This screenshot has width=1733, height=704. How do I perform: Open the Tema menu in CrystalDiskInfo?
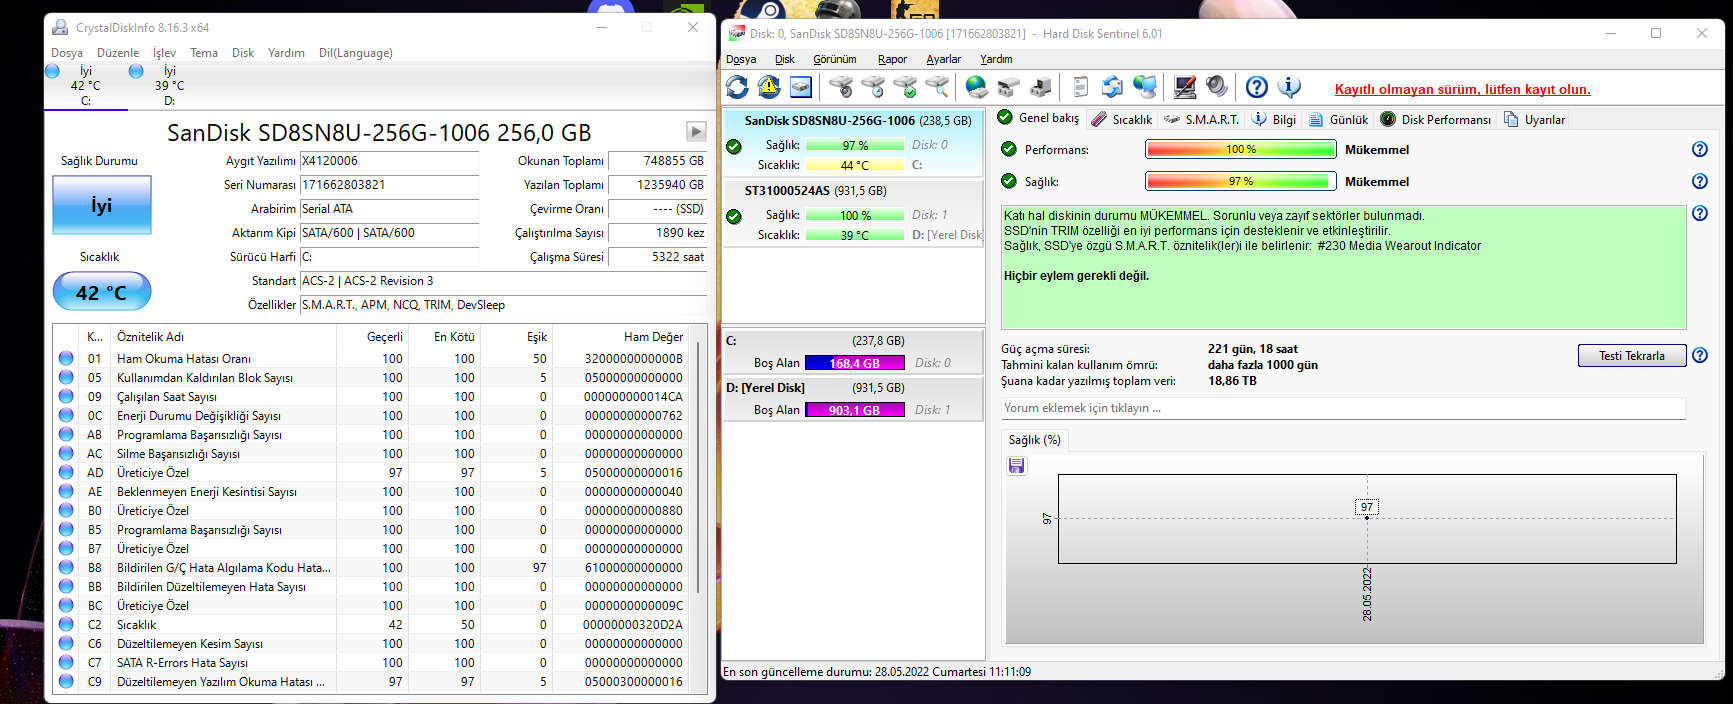[204, 53]
